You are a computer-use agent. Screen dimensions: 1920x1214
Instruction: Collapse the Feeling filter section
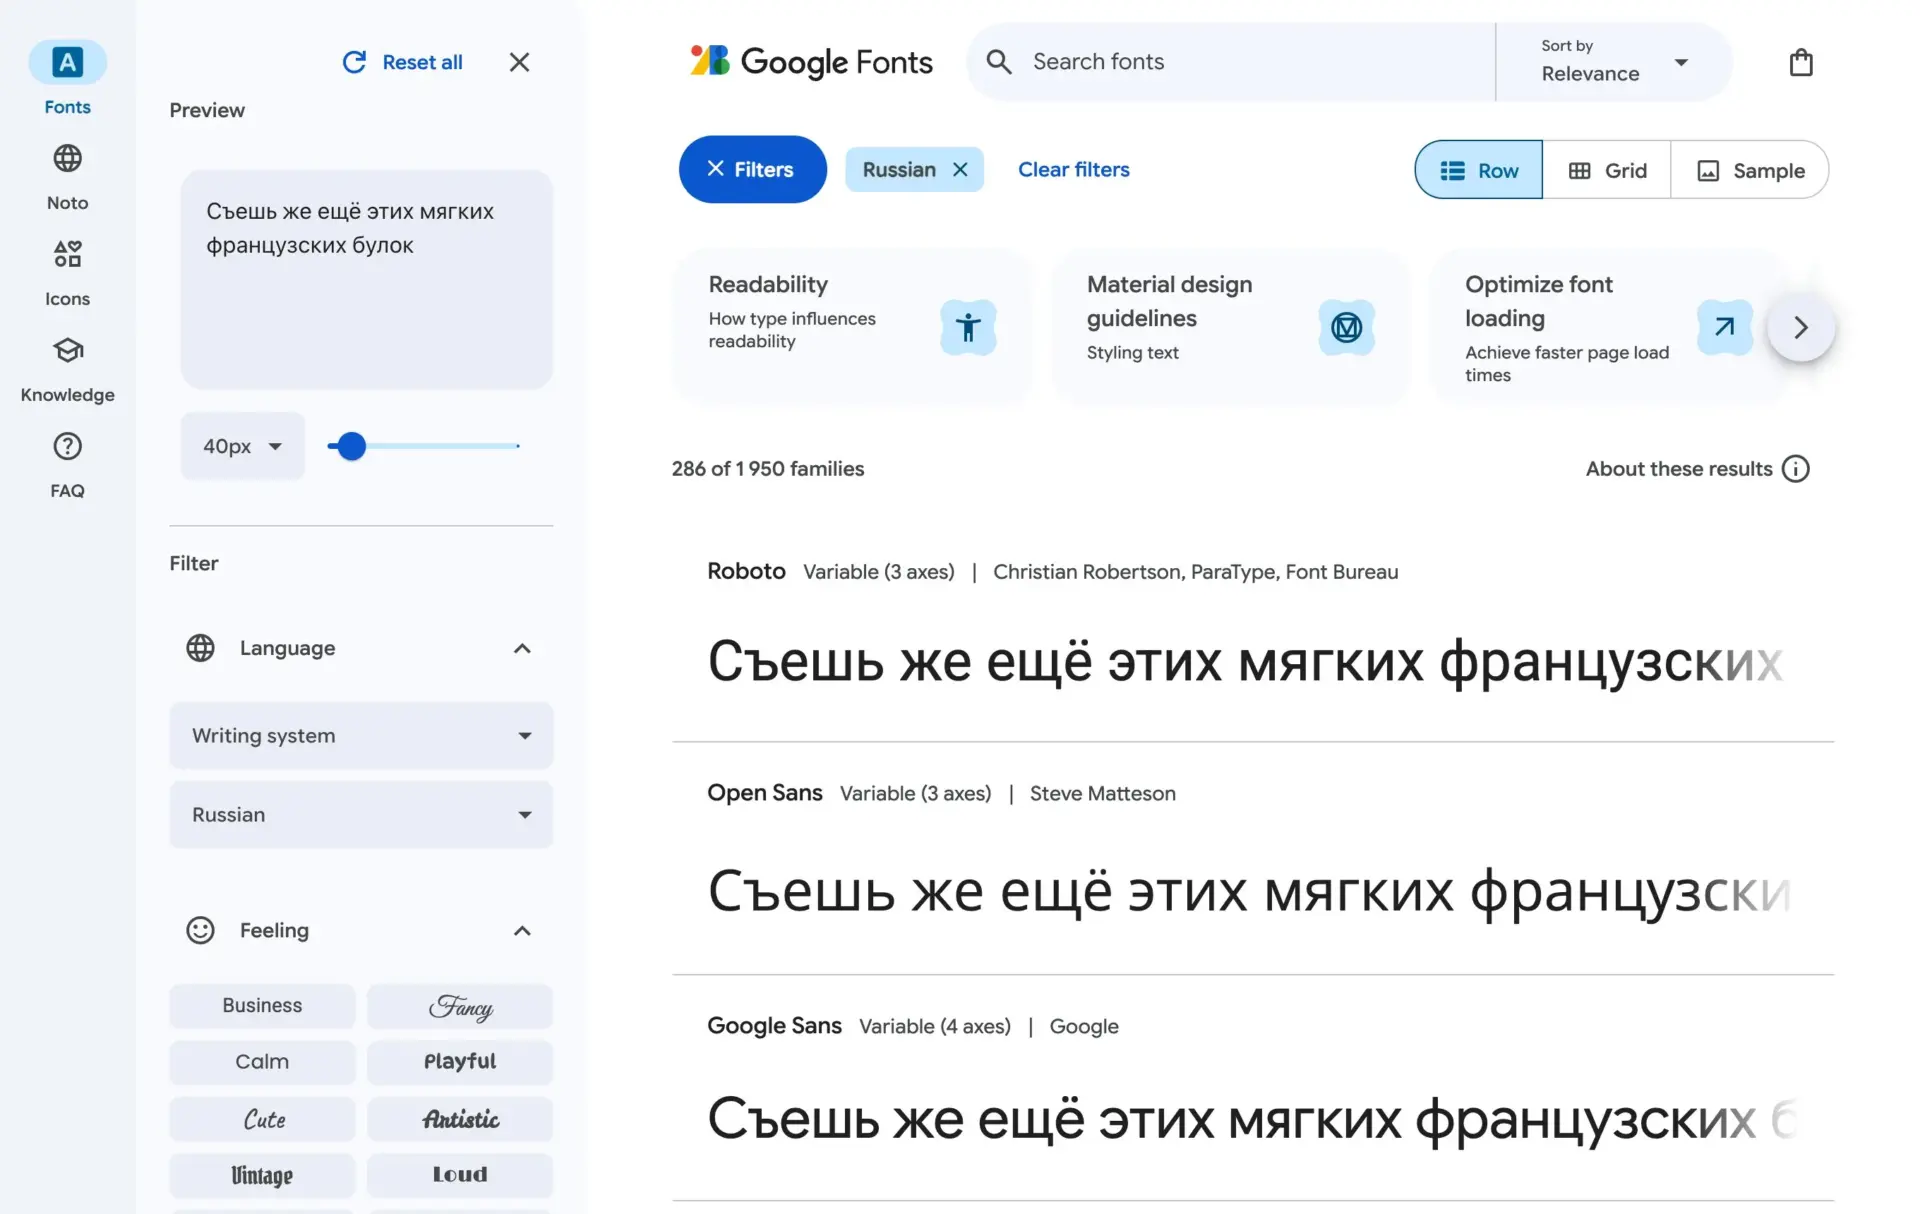click(522, 930)
